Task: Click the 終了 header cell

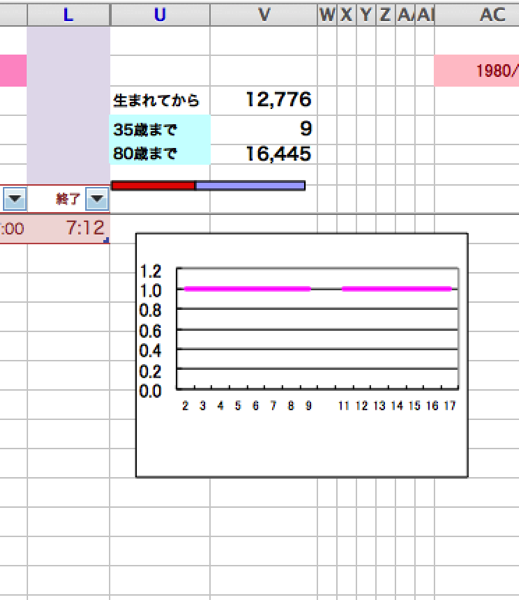Action: [x=69, y=199]
